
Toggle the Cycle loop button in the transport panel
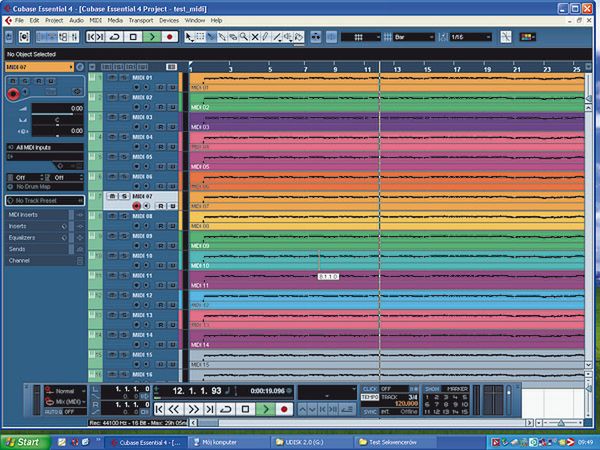226,409
